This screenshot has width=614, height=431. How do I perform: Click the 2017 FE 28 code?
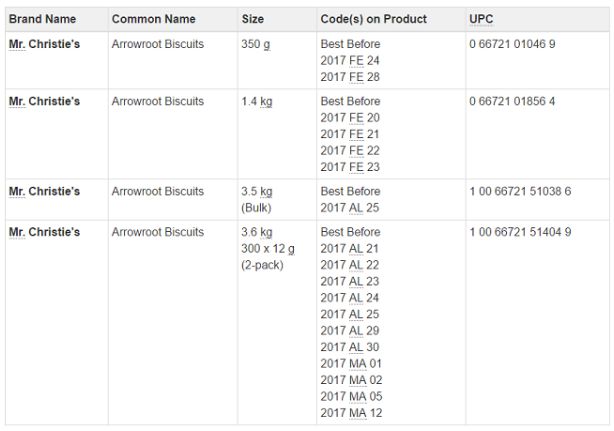click(350, 77)
